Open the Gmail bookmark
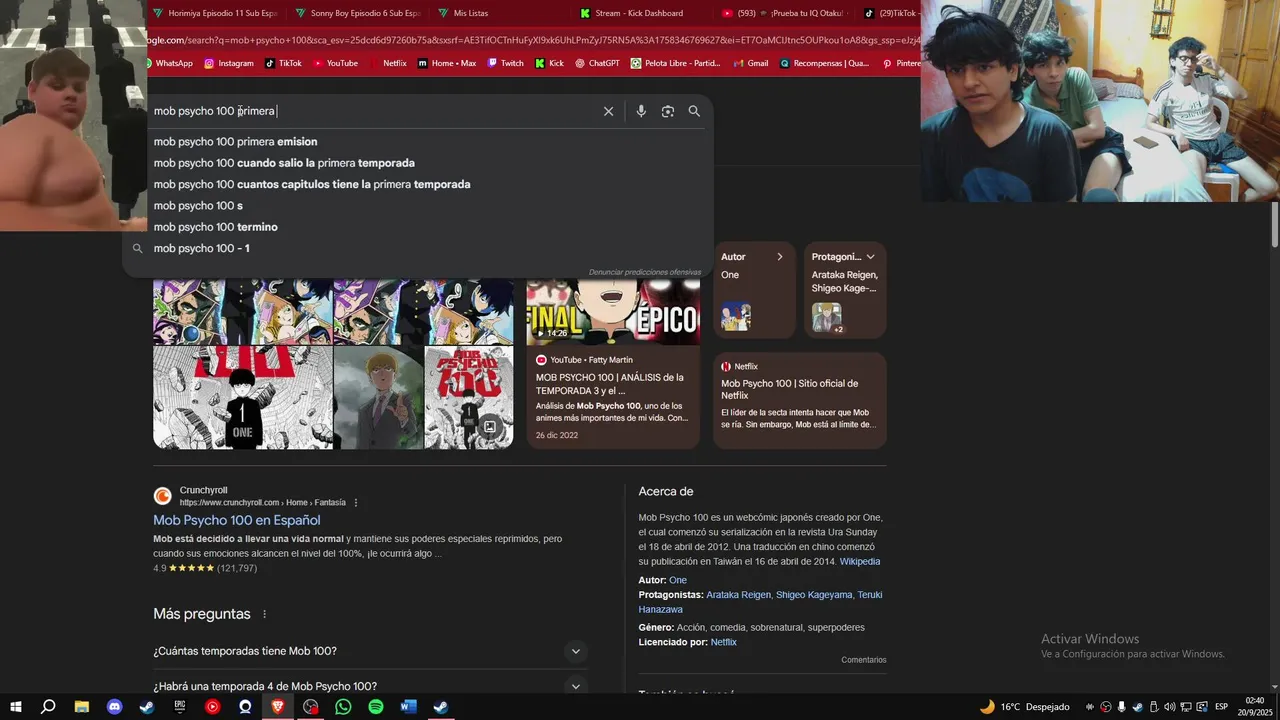Screen dimensions: 1280x720 point(751,63)
